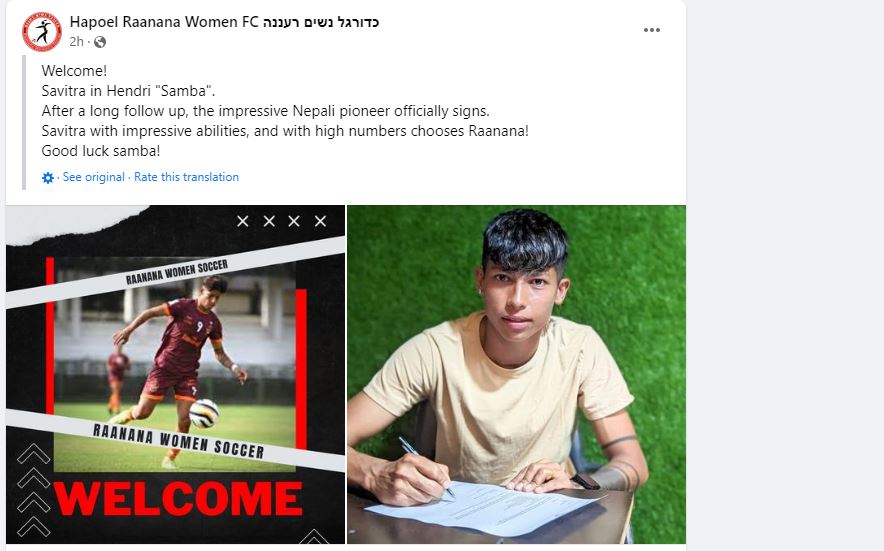Click the chevron arrows on poster's left edge

click(x=33, y=490)
